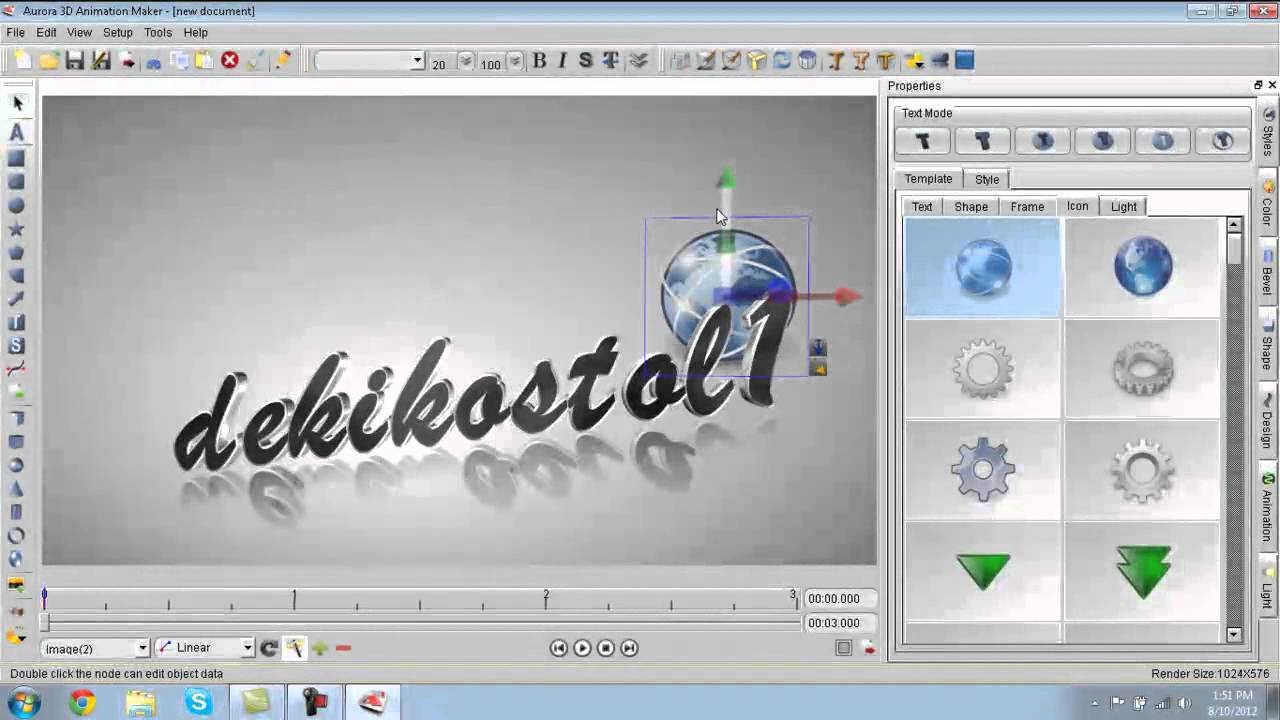Open Google Chrome from the taskbar

82,703
